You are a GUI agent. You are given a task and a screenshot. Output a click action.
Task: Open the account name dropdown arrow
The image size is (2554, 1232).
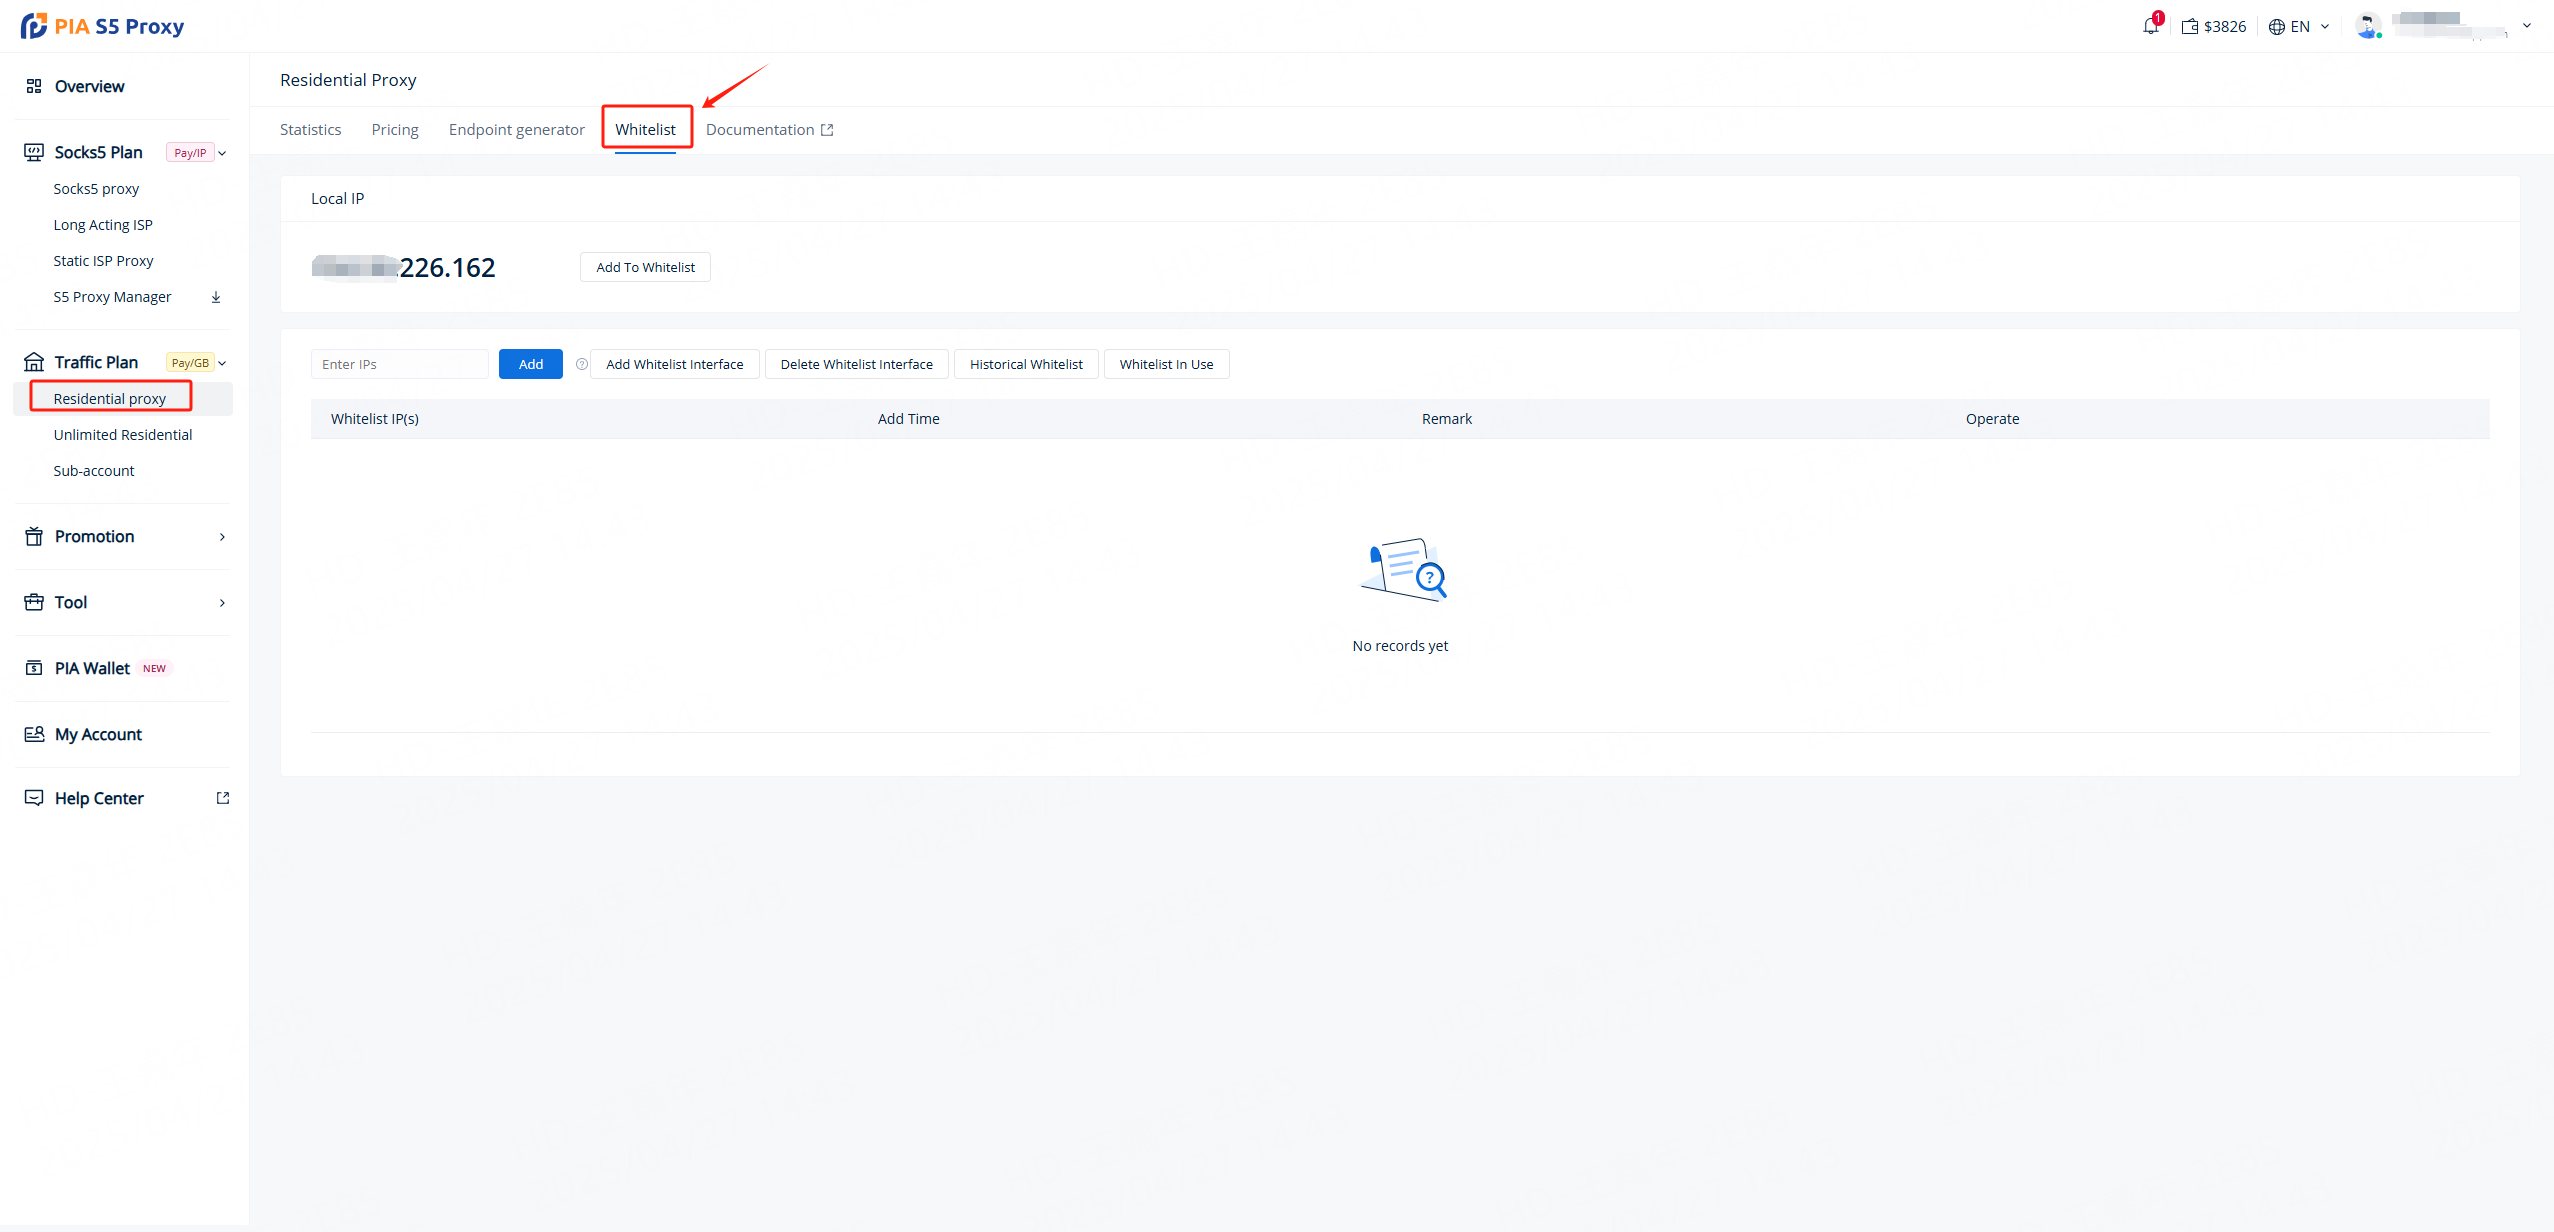[2527, 26]
